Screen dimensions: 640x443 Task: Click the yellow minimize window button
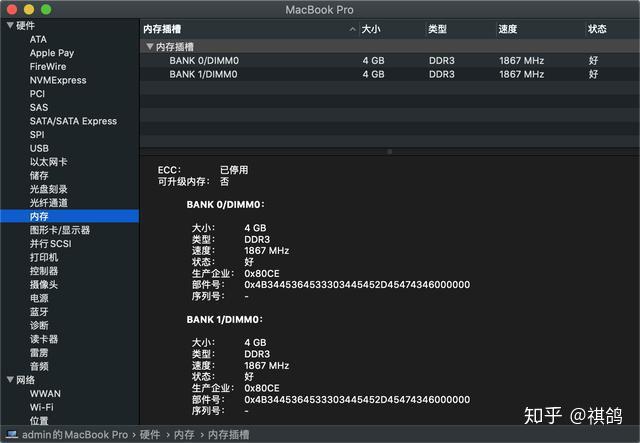(x=29, y=9)
